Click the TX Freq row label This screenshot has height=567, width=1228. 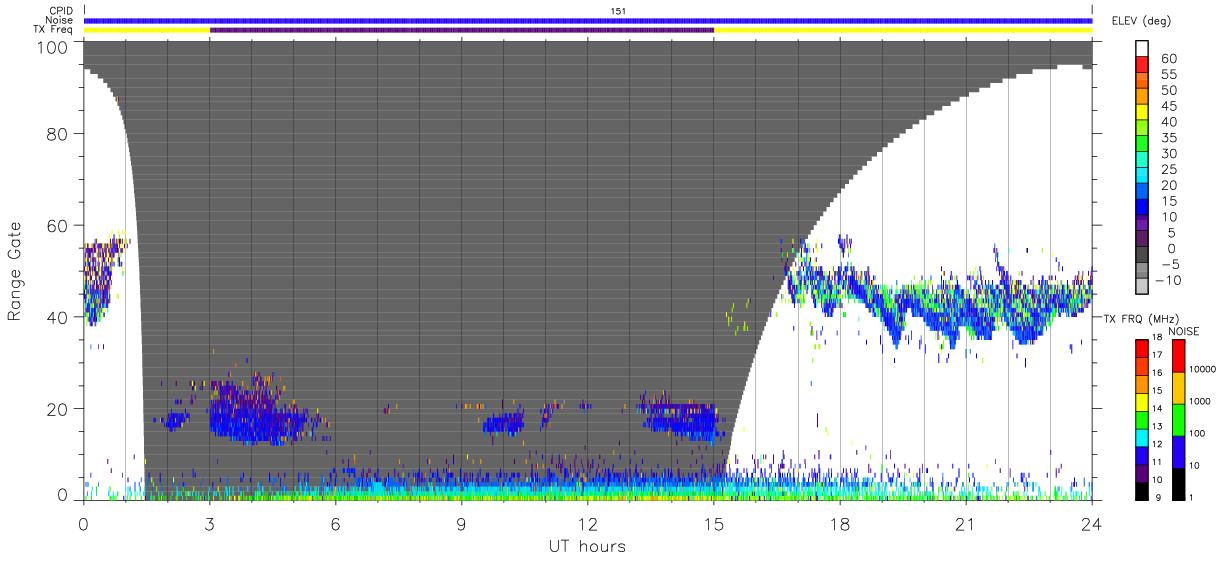point(55,30)
